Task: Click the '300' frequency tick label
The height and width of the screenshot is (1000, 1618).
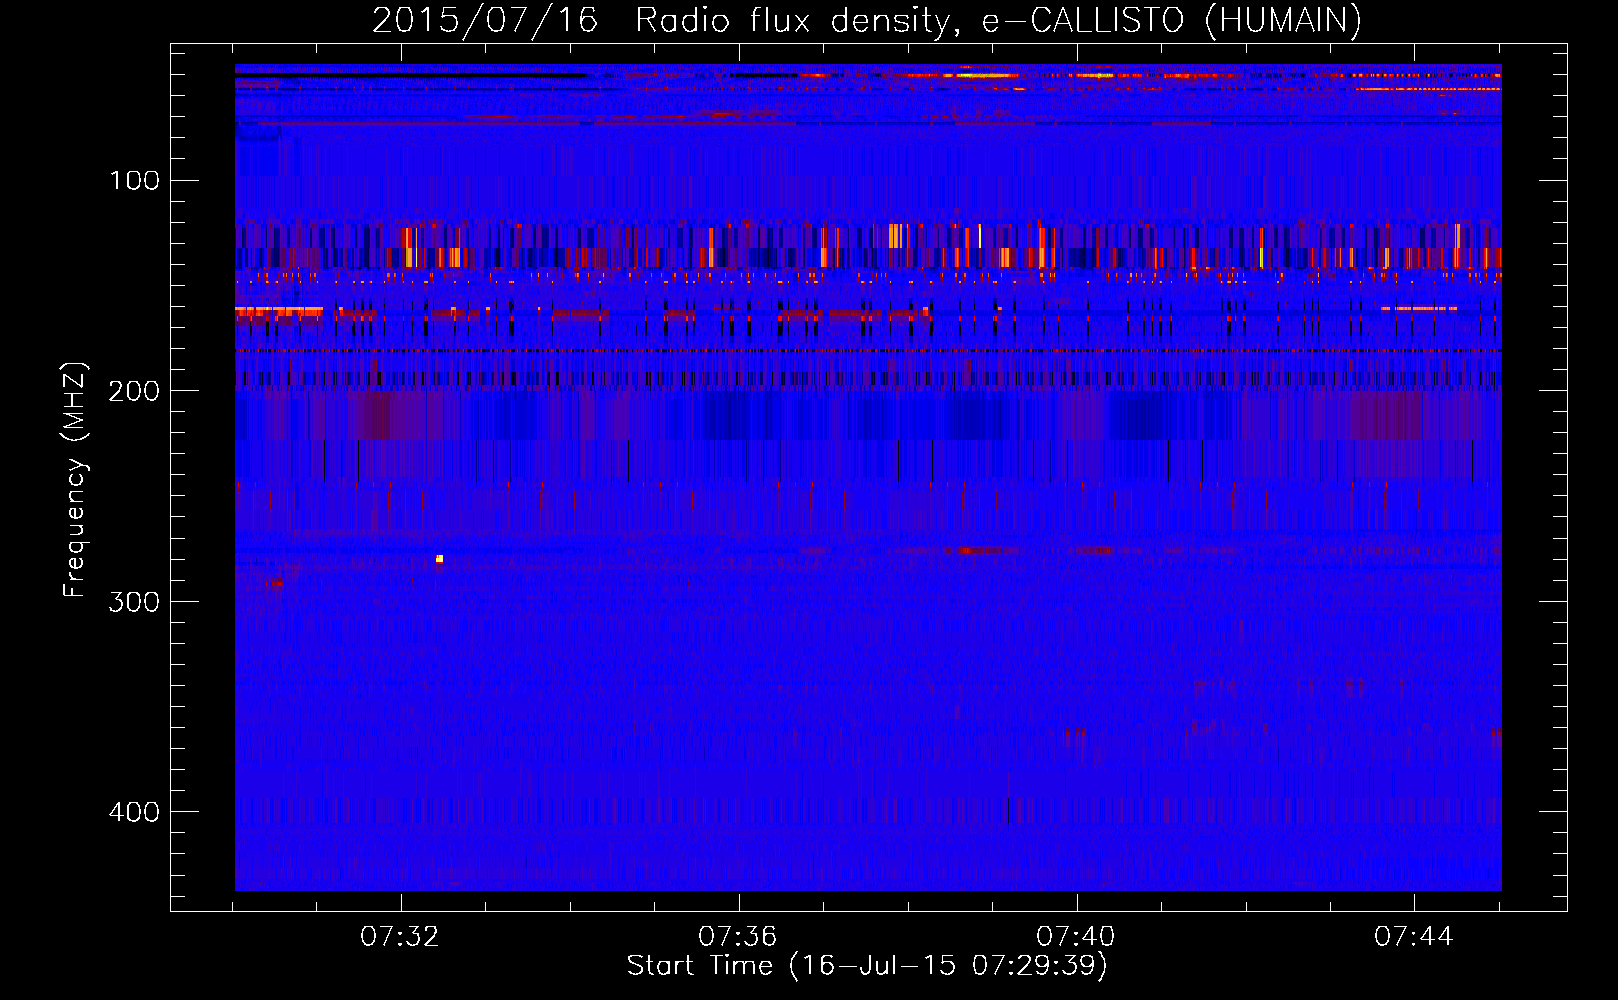Action: 135,601
